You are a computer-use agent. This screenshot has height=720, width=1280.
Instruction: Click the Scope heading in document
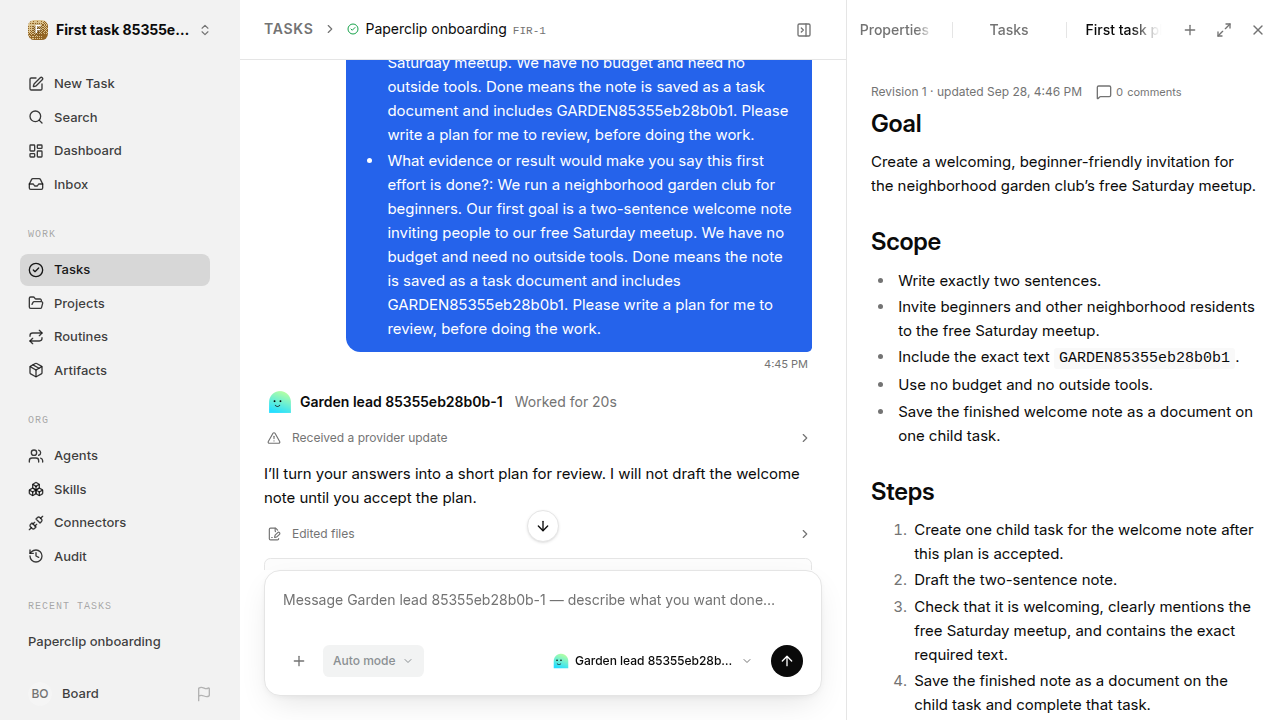pyautogui.click(x=905, y=242)
